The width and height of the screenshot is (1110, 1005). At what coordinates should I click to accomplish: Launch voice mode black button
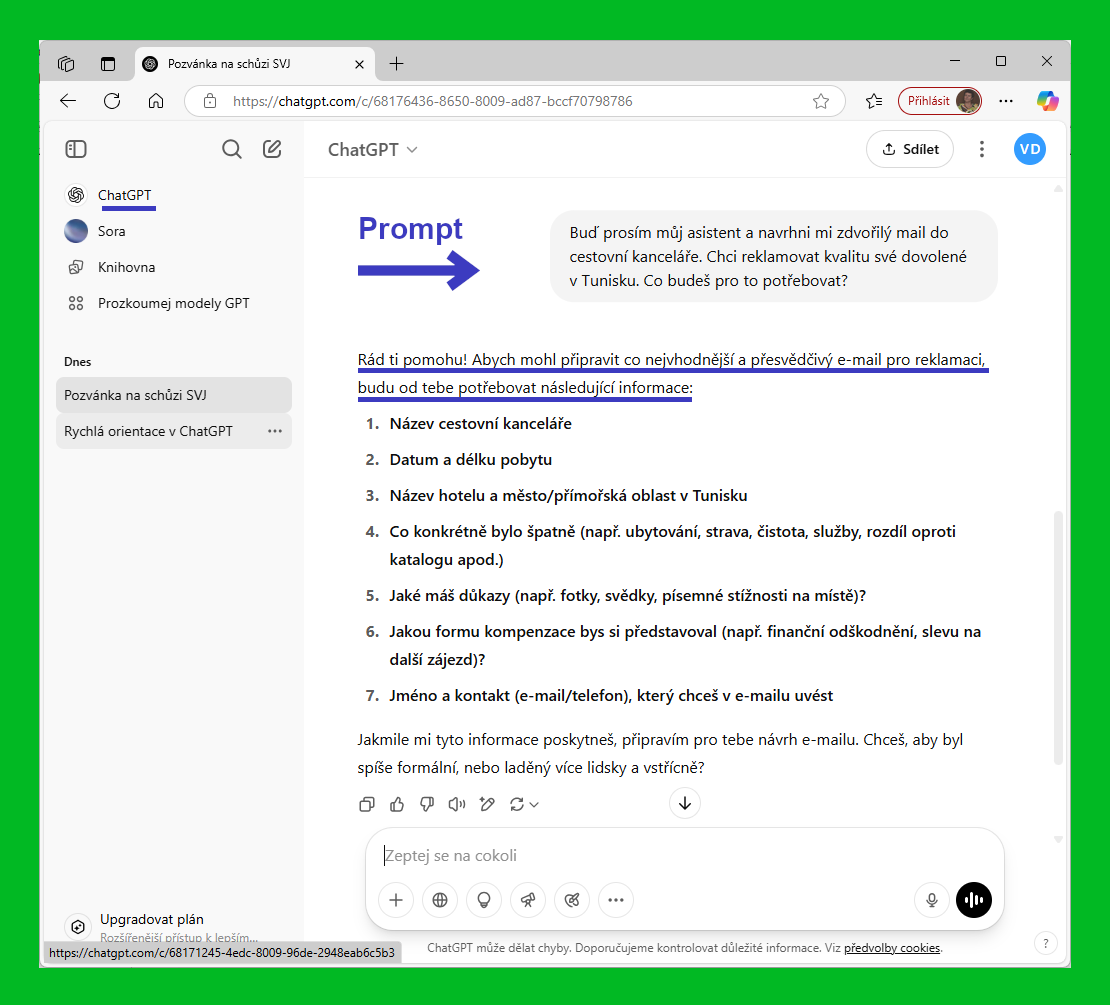974,900
